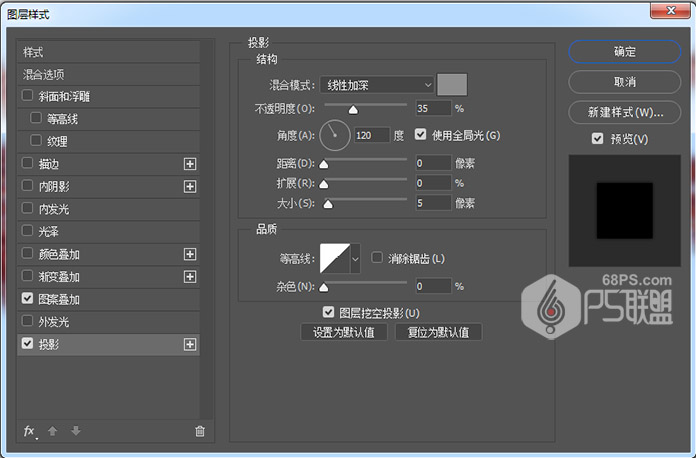The width and height of the screenshot is (696, 458).
Task: Select the 图案叠加 row label
Action: pos(59,300)
